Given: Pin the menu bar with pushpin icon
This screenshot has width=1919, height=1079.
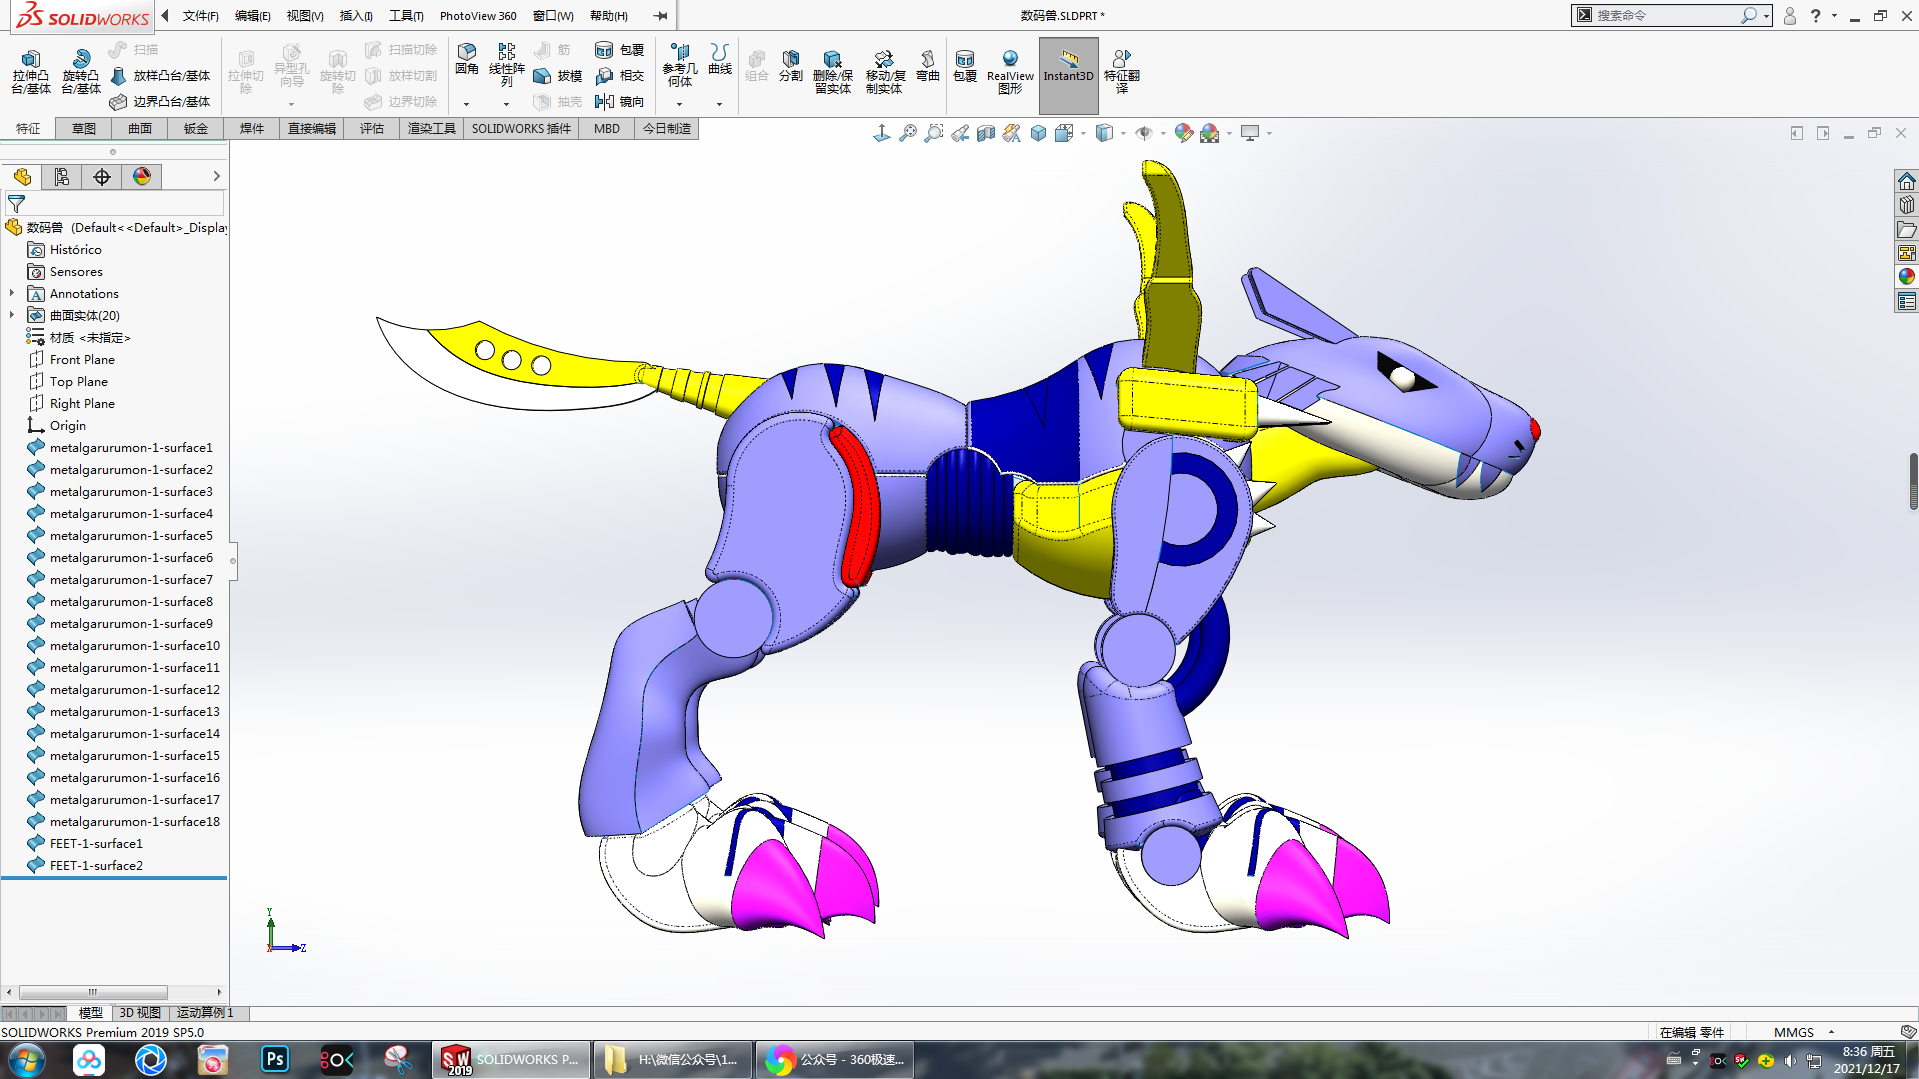Looking at the screenshot, I should [660, 16].
